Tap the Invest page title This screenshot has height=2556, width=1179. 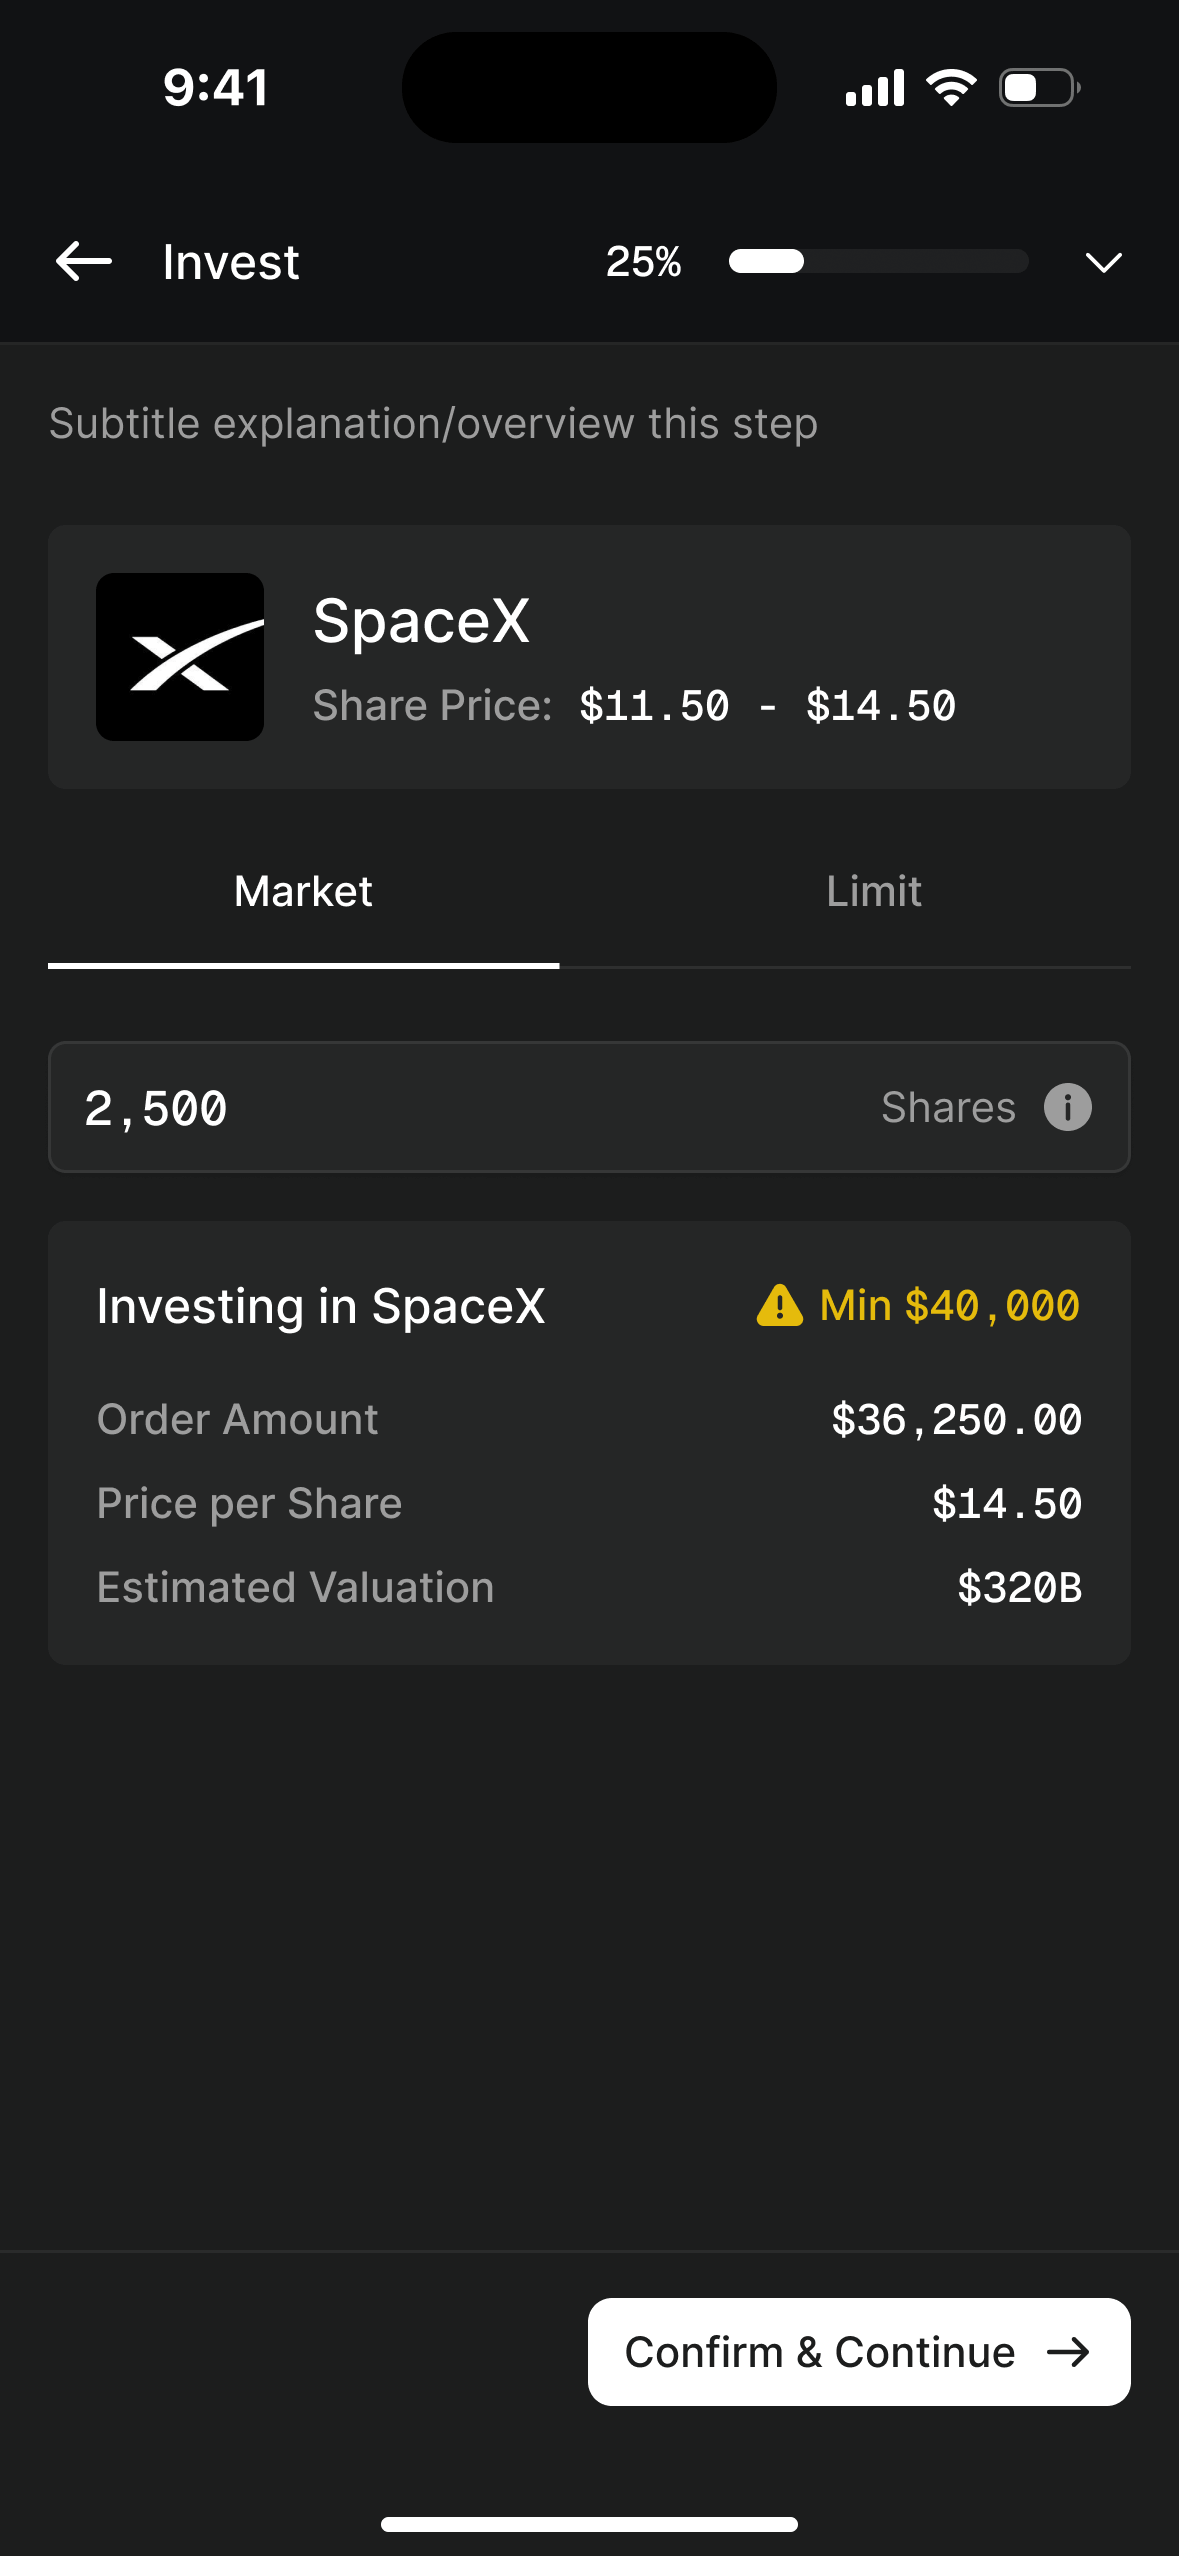[231, 262]
